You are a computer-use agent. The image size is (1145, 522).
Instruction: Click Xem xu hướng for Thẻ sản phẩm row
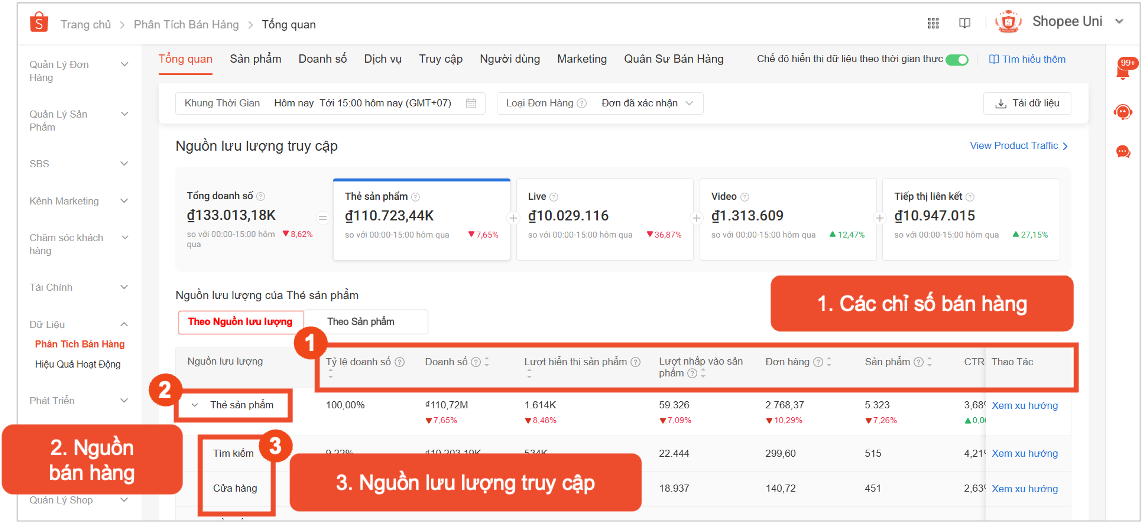1025,405
